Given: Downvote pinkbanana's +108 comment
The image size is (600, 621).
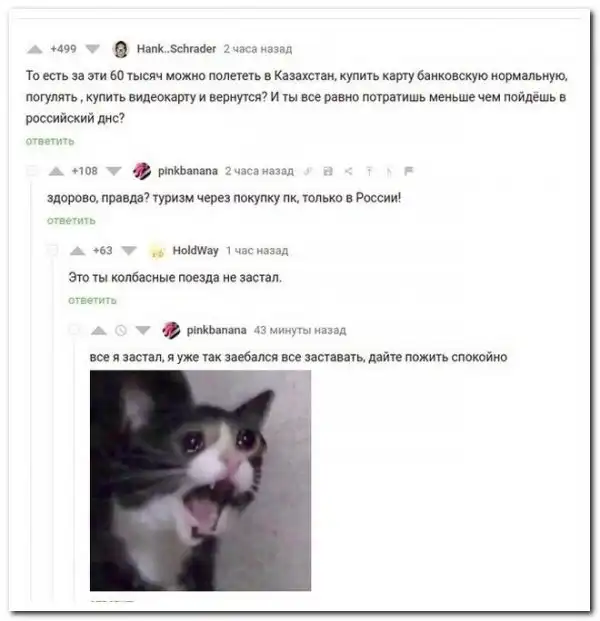Looking at the screenshot, I should pyautogui.click(x=114, y=171).
